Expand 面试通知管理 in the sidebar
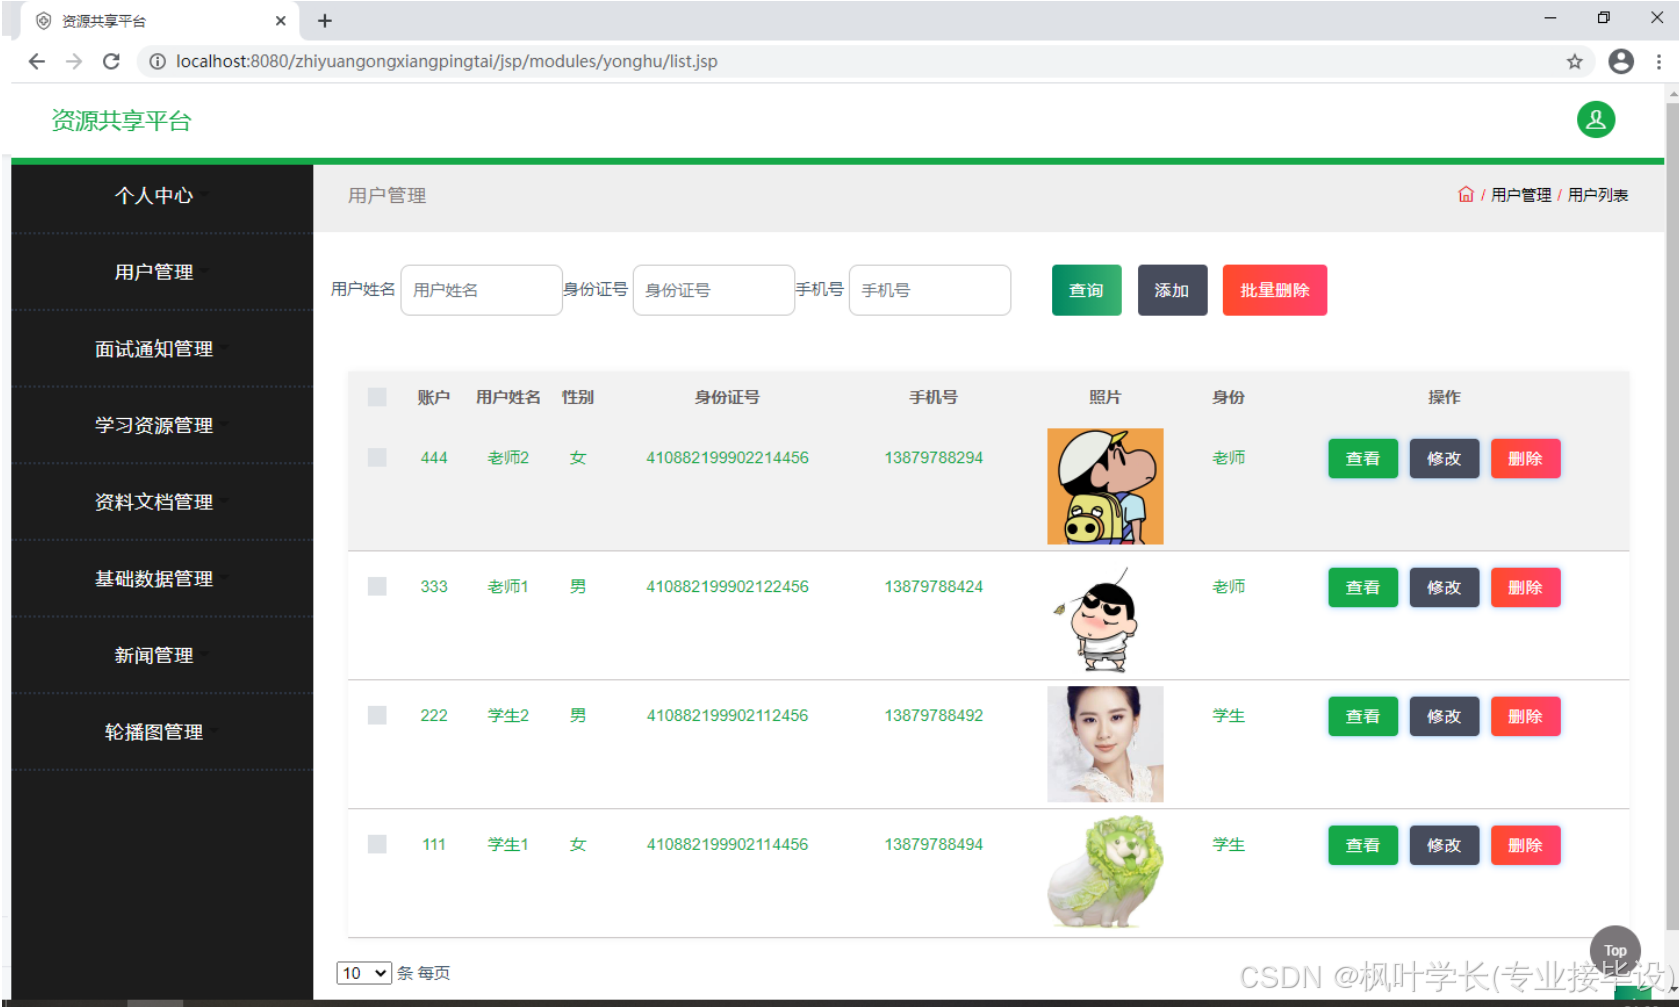This screenshot has height=1007, width=1679. point(162,349)
